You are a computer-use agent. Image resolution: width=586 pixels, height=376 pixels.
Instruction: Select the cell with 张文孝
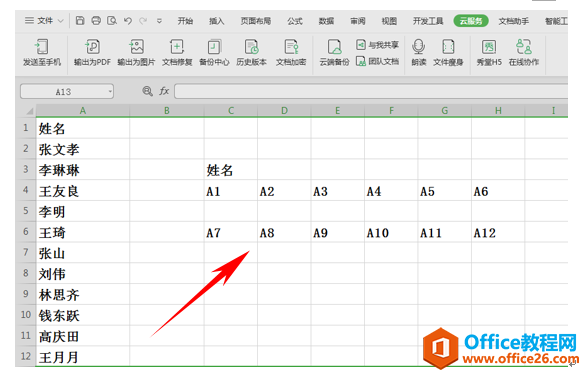[x=83, y=149]
